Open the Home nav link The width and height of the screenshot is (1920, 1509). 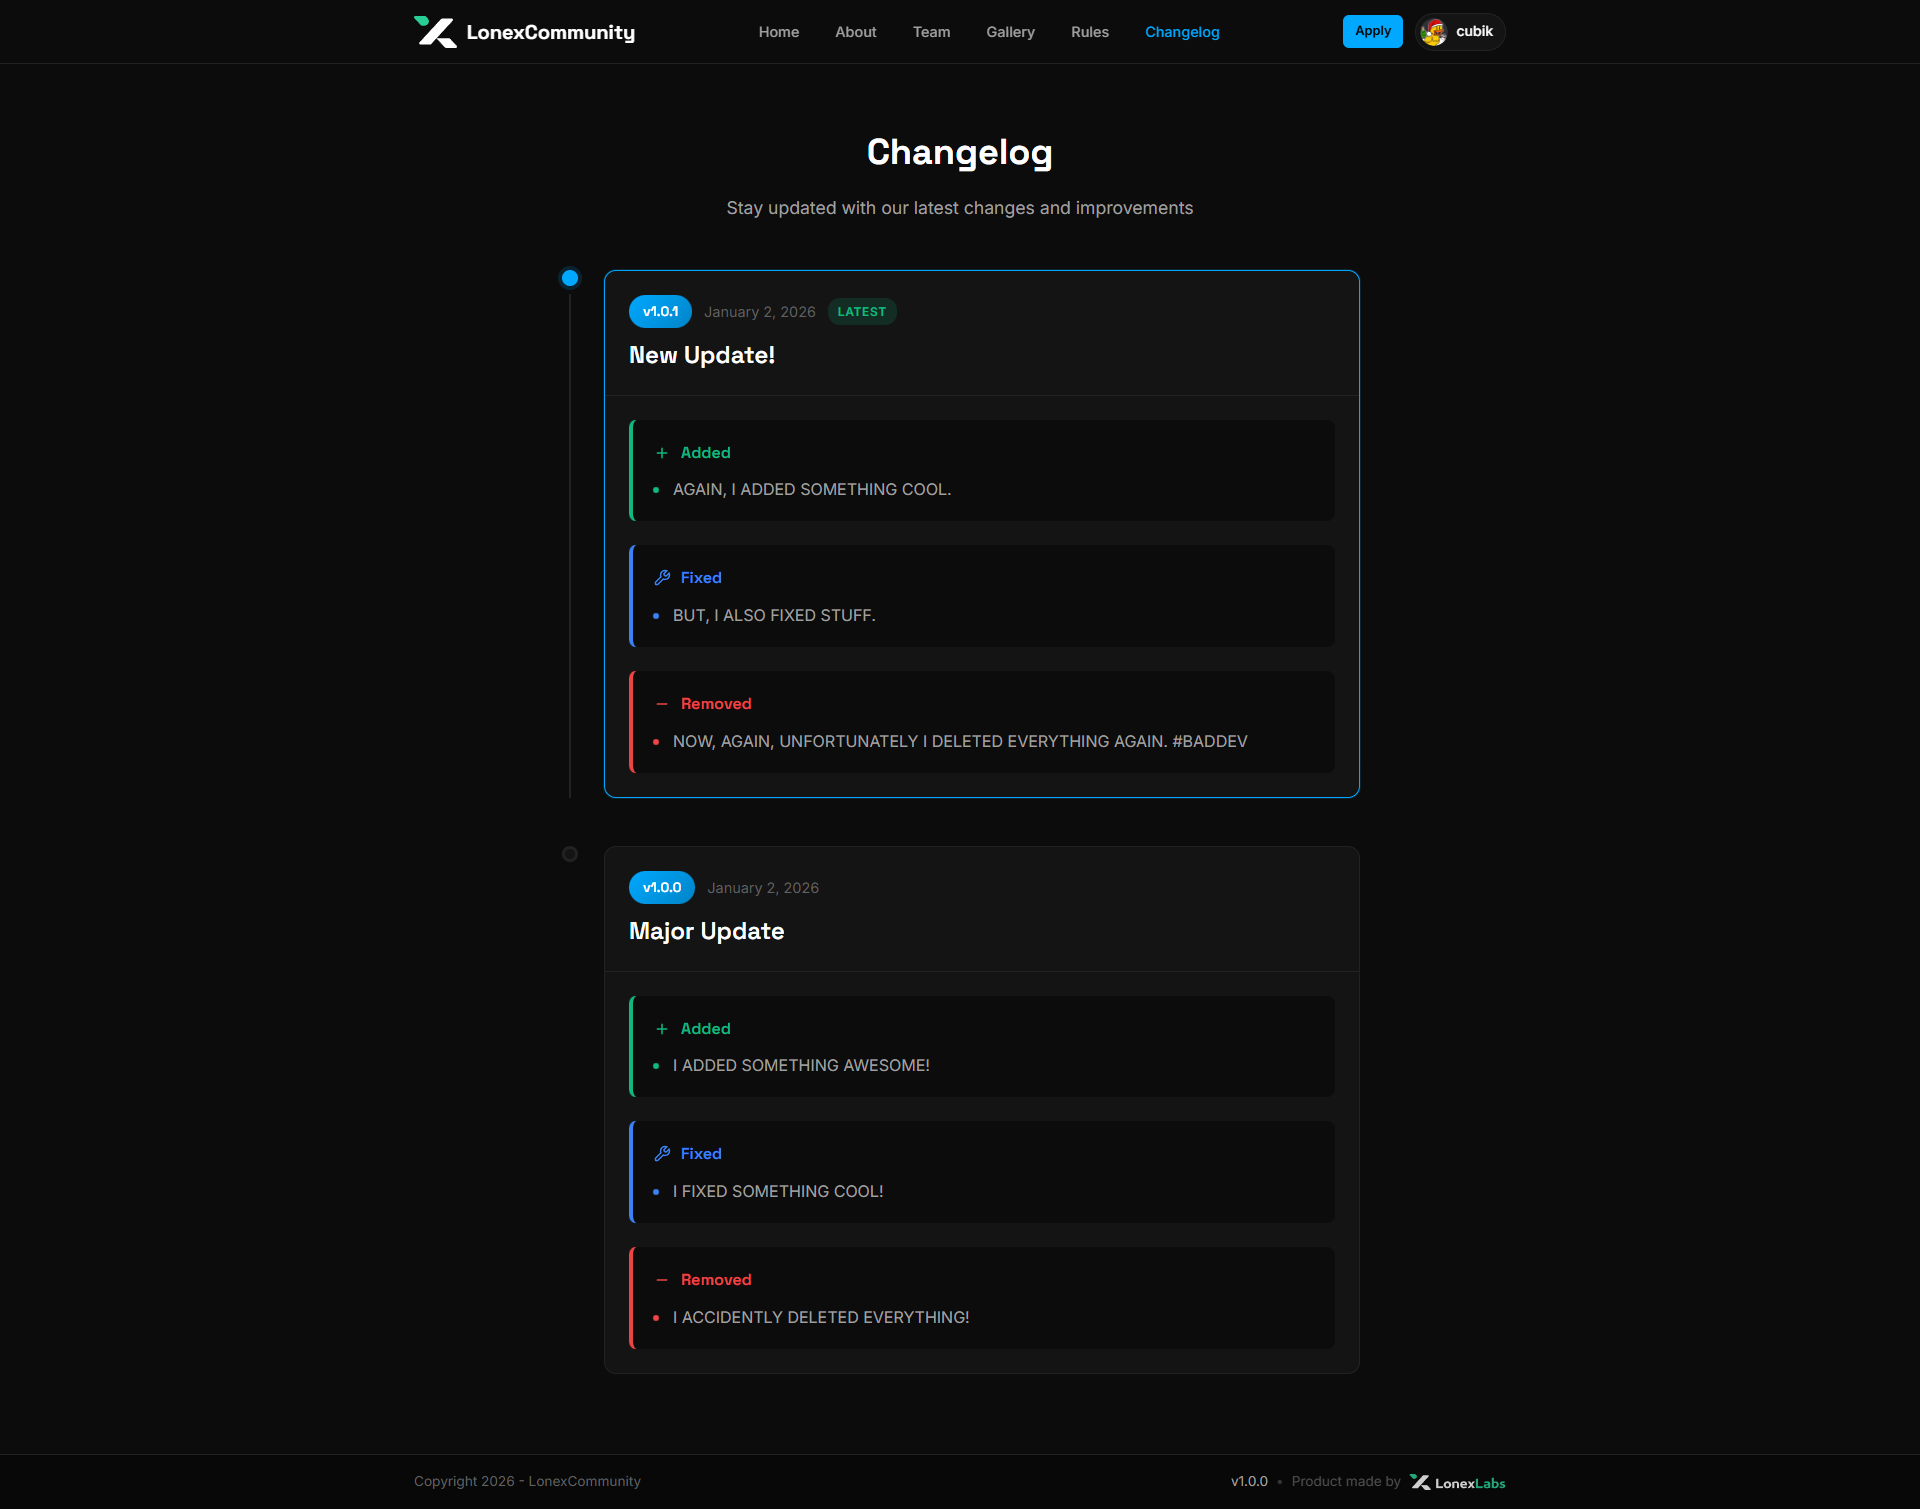(x=779, y=32)
